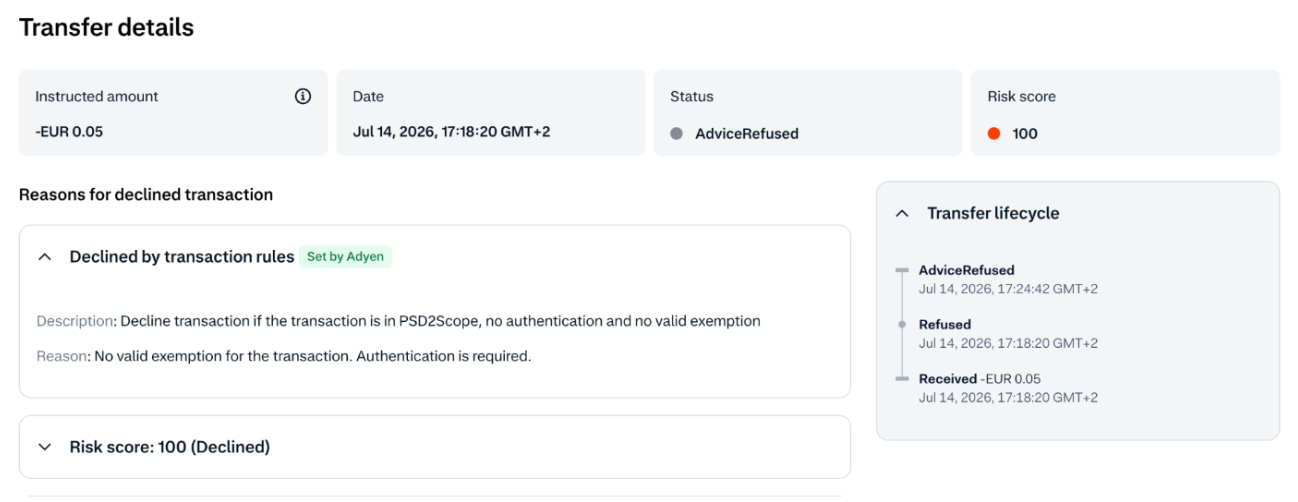Select the AdviceRefused lifecycle event
The image size is (1298, 502).
(x=1008, y=279)
